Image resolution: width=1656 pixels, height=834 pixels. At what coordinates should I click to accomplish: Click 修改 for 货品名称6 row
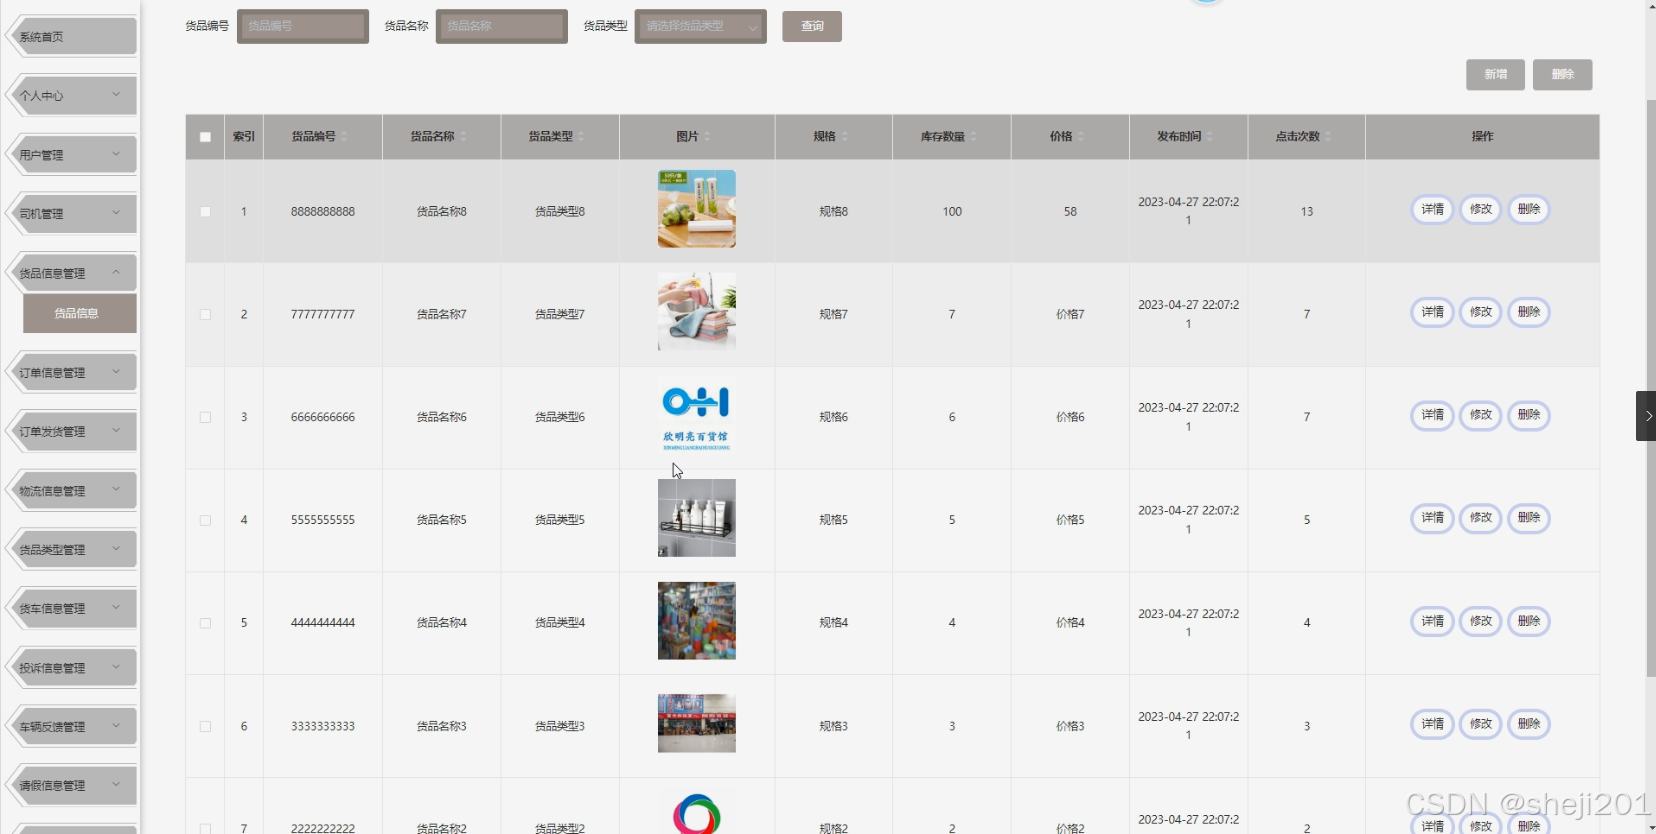coord(1481,416)
